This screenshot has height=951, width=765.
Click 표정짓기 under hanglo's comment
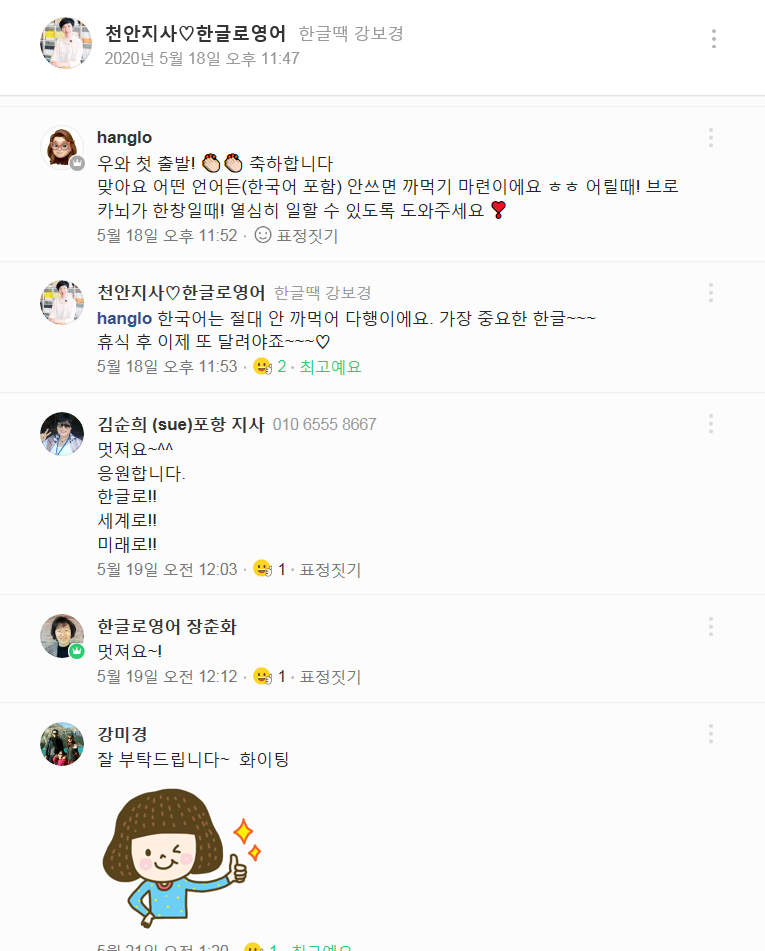coord(307,236)
